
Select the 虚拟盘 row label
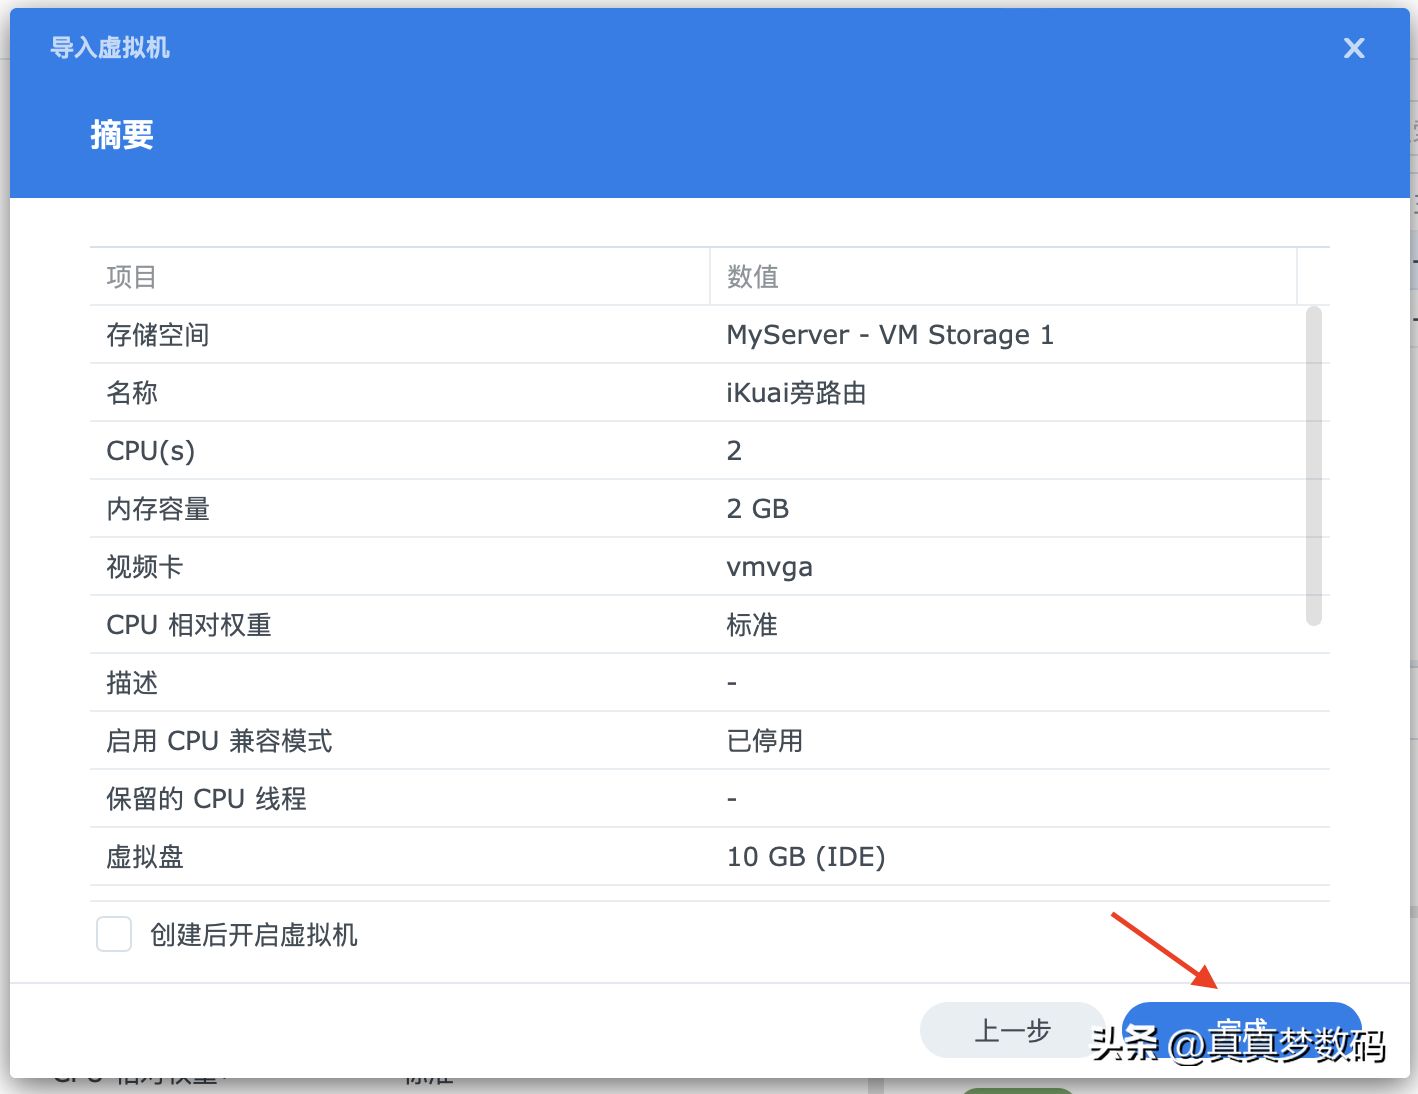(x=145, y=857)
